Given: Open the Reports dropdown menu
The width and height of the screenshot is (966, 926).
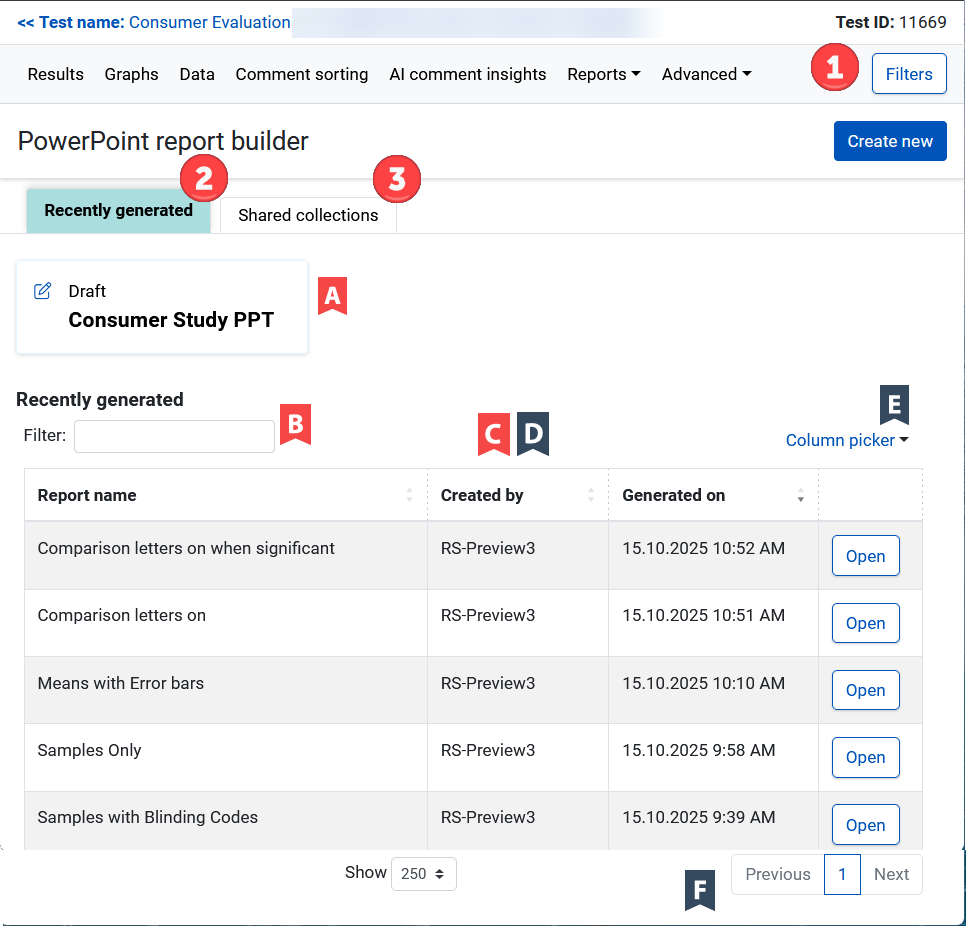Looking at the screenshot, I should 603,74.
